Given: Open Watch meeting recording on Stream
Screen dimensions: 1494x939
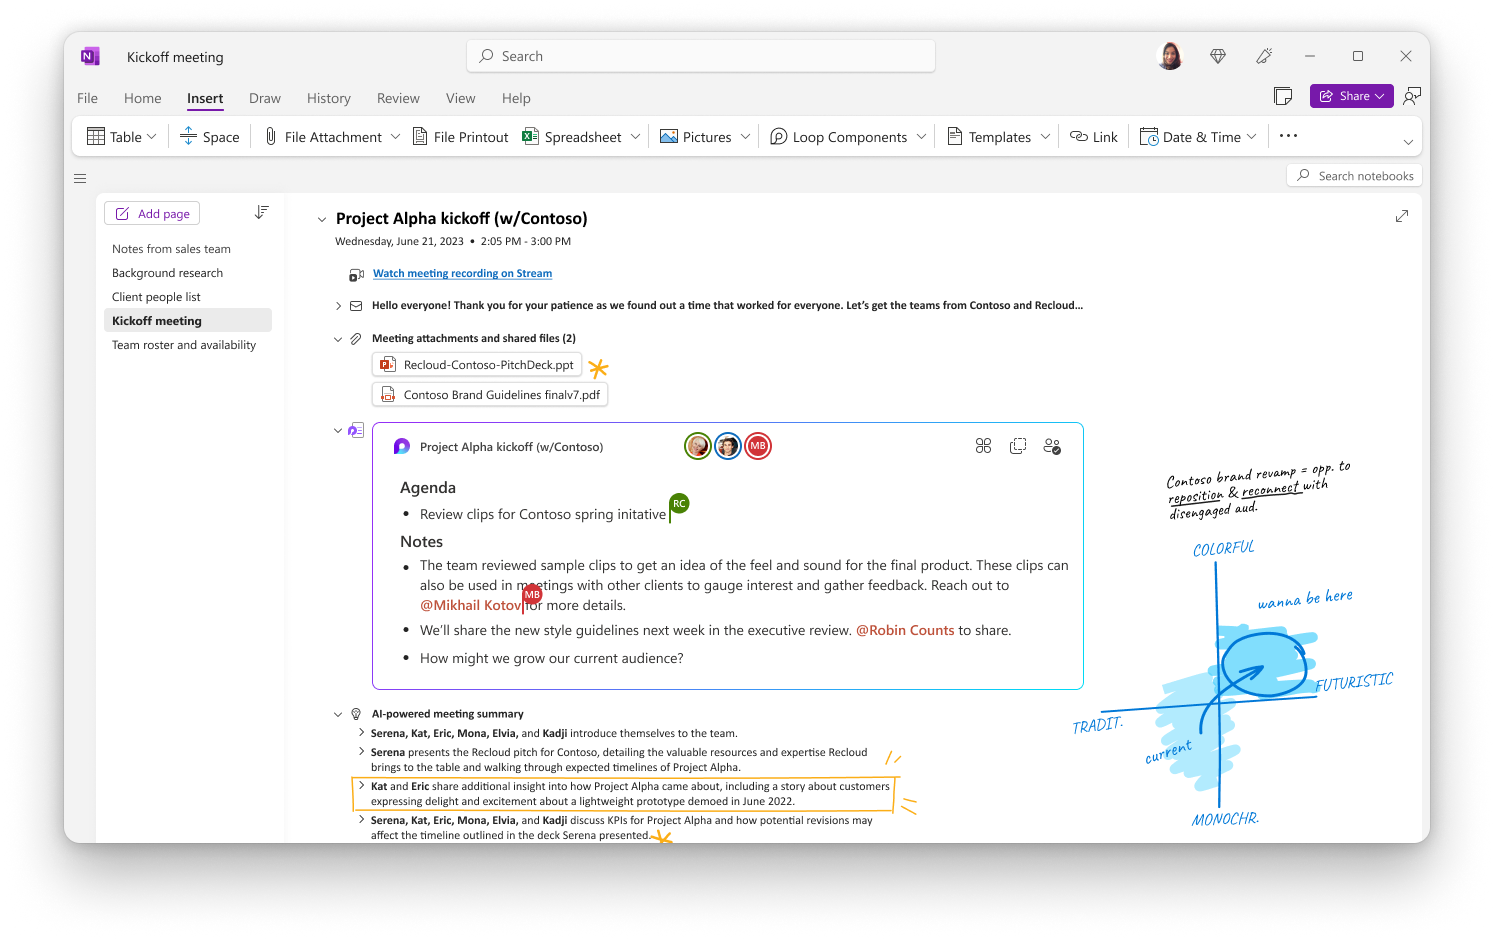Looking at the screenshot, I should pyautogui.click(x=462, y=272).
